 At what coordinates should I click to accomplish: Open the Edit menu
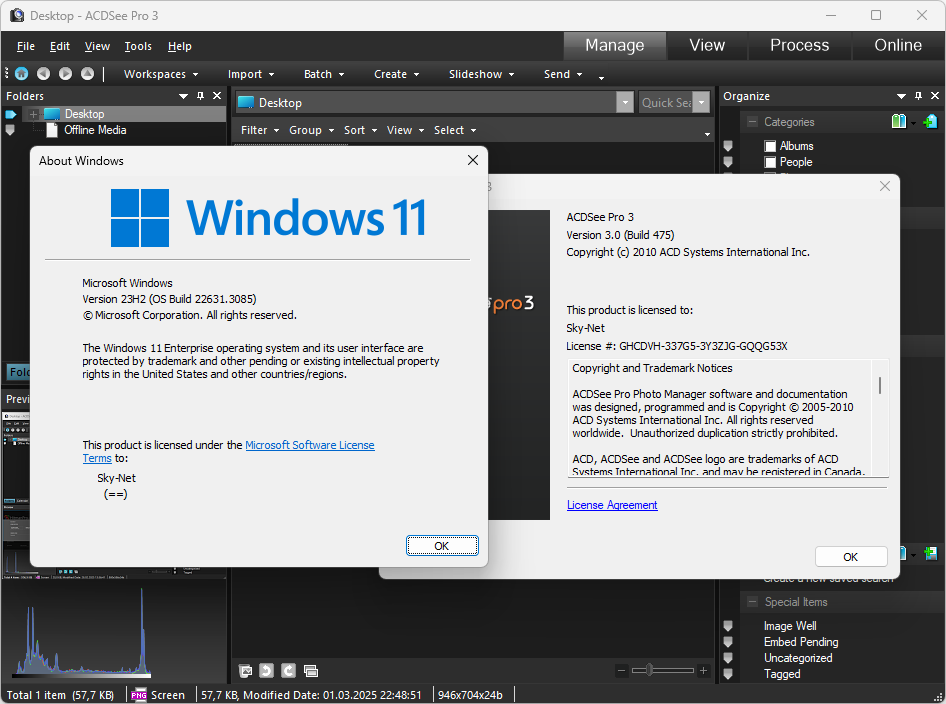coord(60,46)
